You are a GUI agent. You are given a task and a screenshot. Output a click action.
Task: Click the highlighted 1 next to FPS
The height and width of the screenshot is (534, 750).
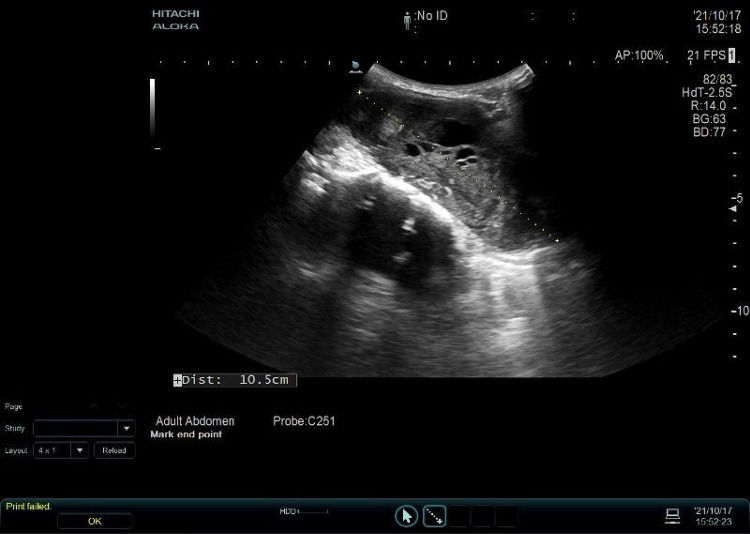coord(731,56)
